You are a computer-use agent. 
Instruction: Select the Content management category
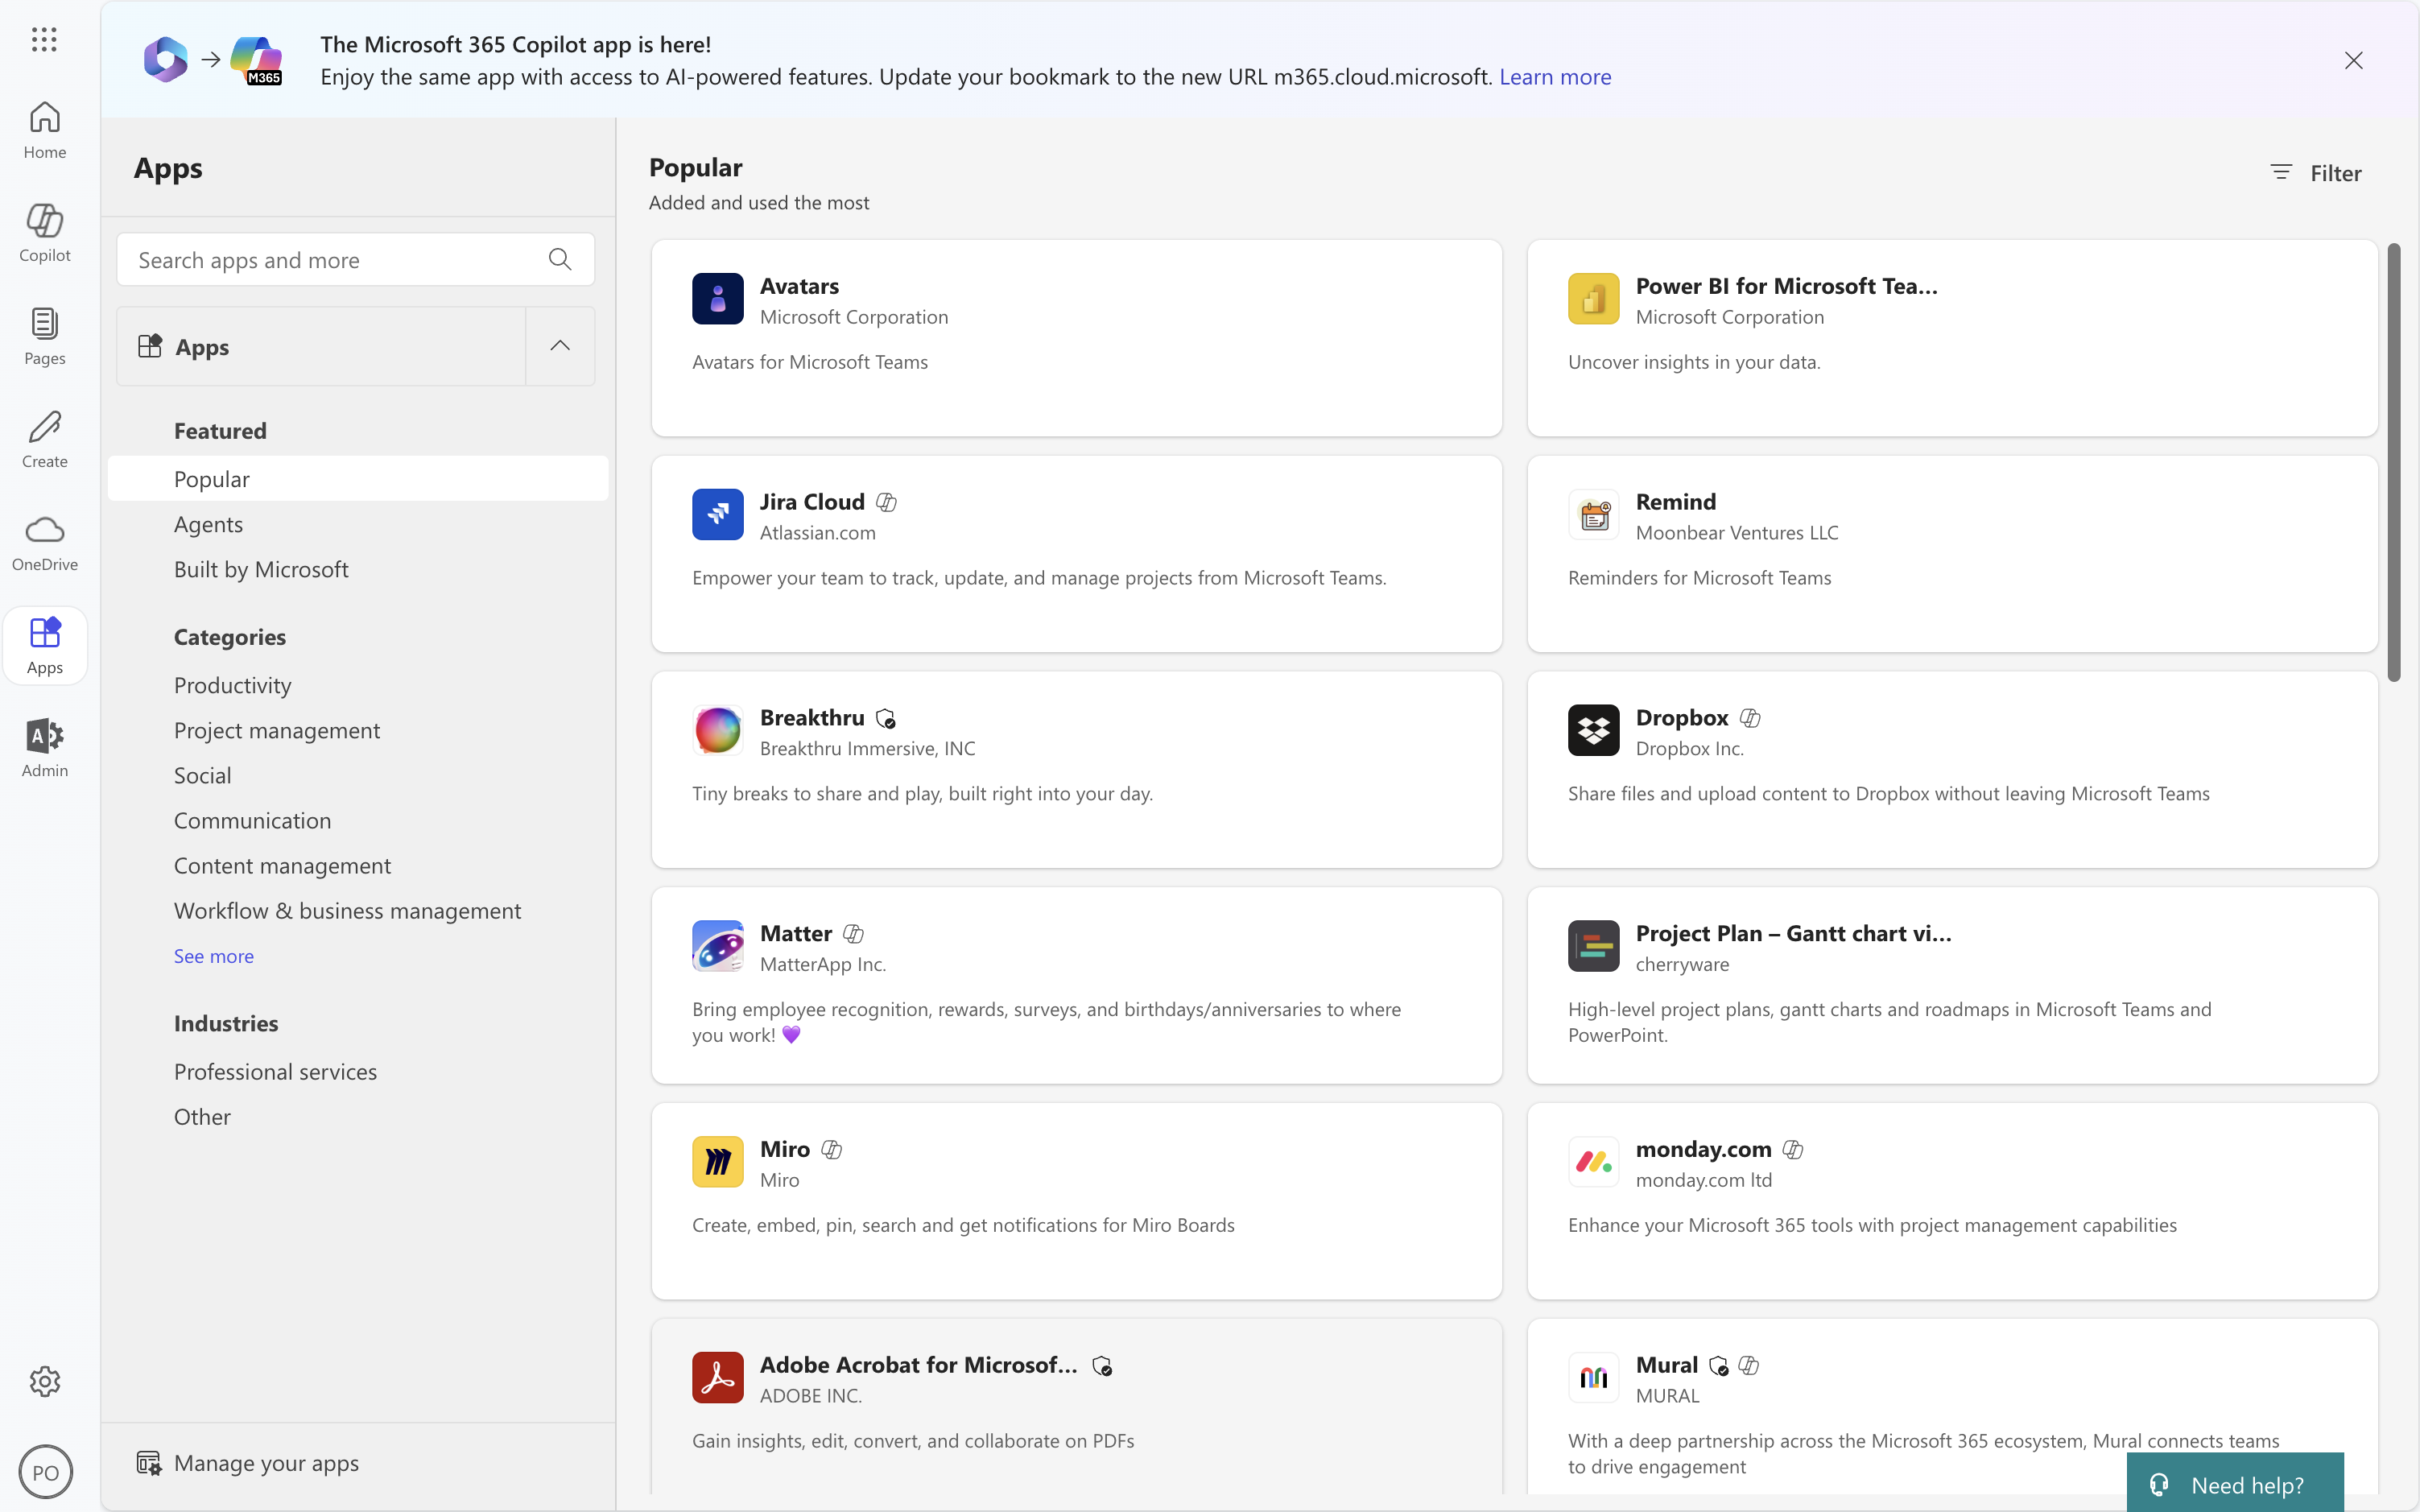pyautogui.click(x=282, y=865)
